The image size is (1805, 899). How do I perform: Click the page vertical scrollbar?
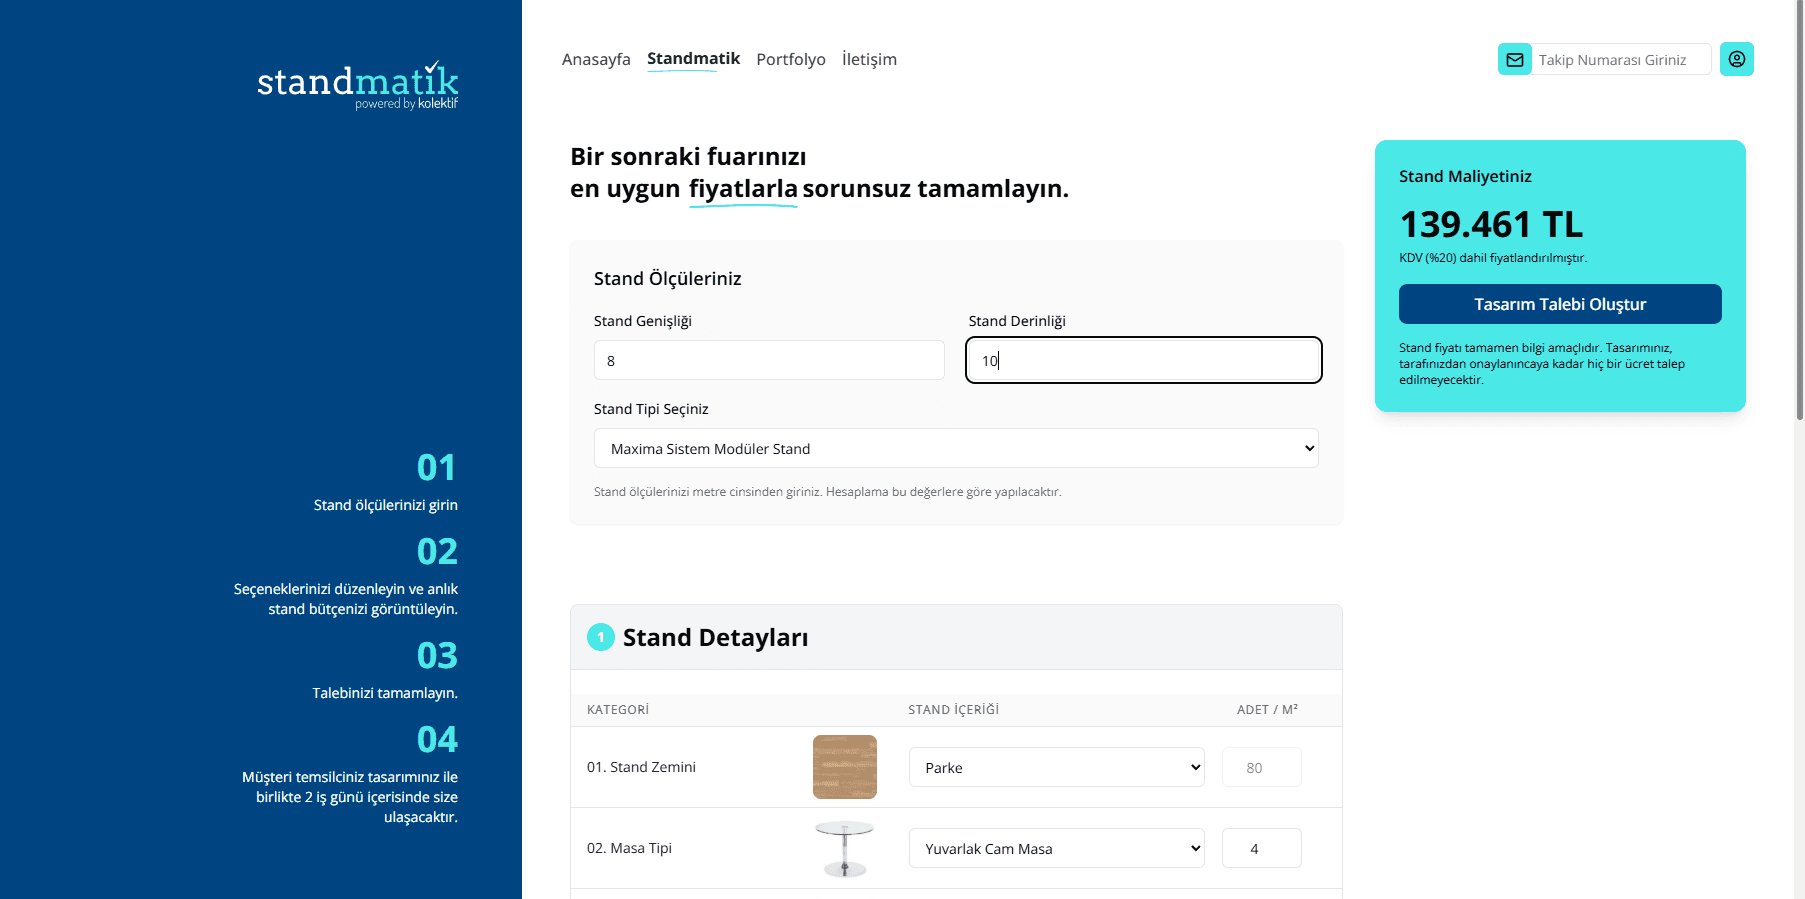[1800, 210]
